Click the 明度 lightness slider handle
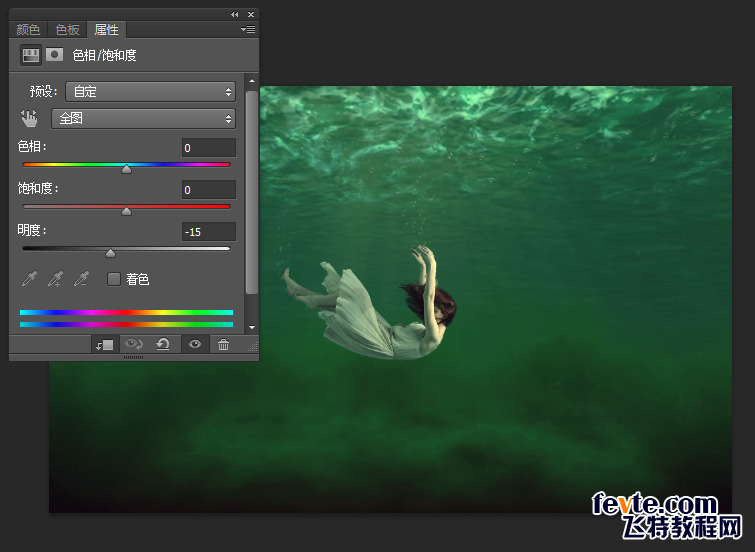Image resolution: width=755 pixels, height=552 pixels. (x=110, y=253)
